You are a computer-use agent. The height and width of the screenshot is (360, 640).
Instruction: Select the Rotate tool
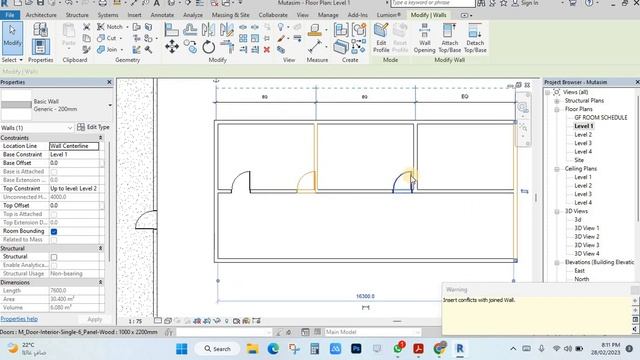tap(208, 47)
